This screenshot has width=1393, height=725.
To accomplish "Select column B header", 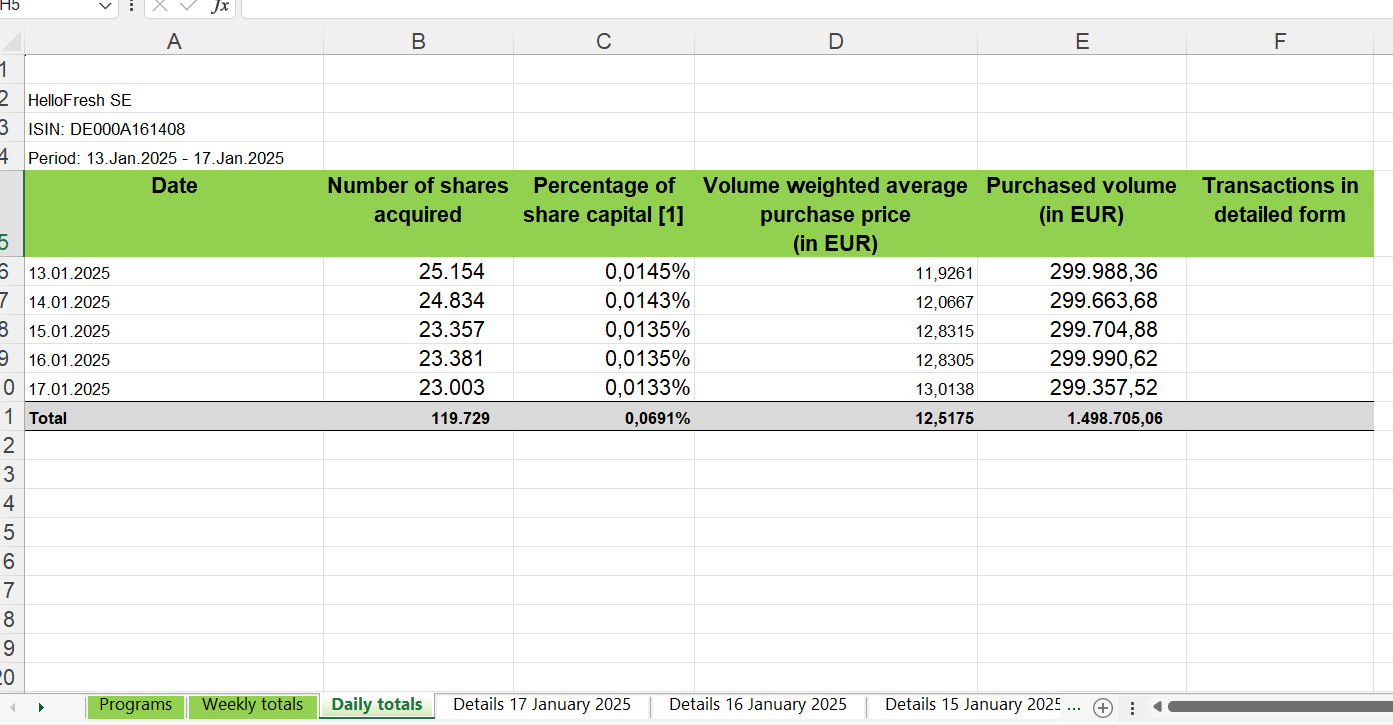I will [418, 42].
